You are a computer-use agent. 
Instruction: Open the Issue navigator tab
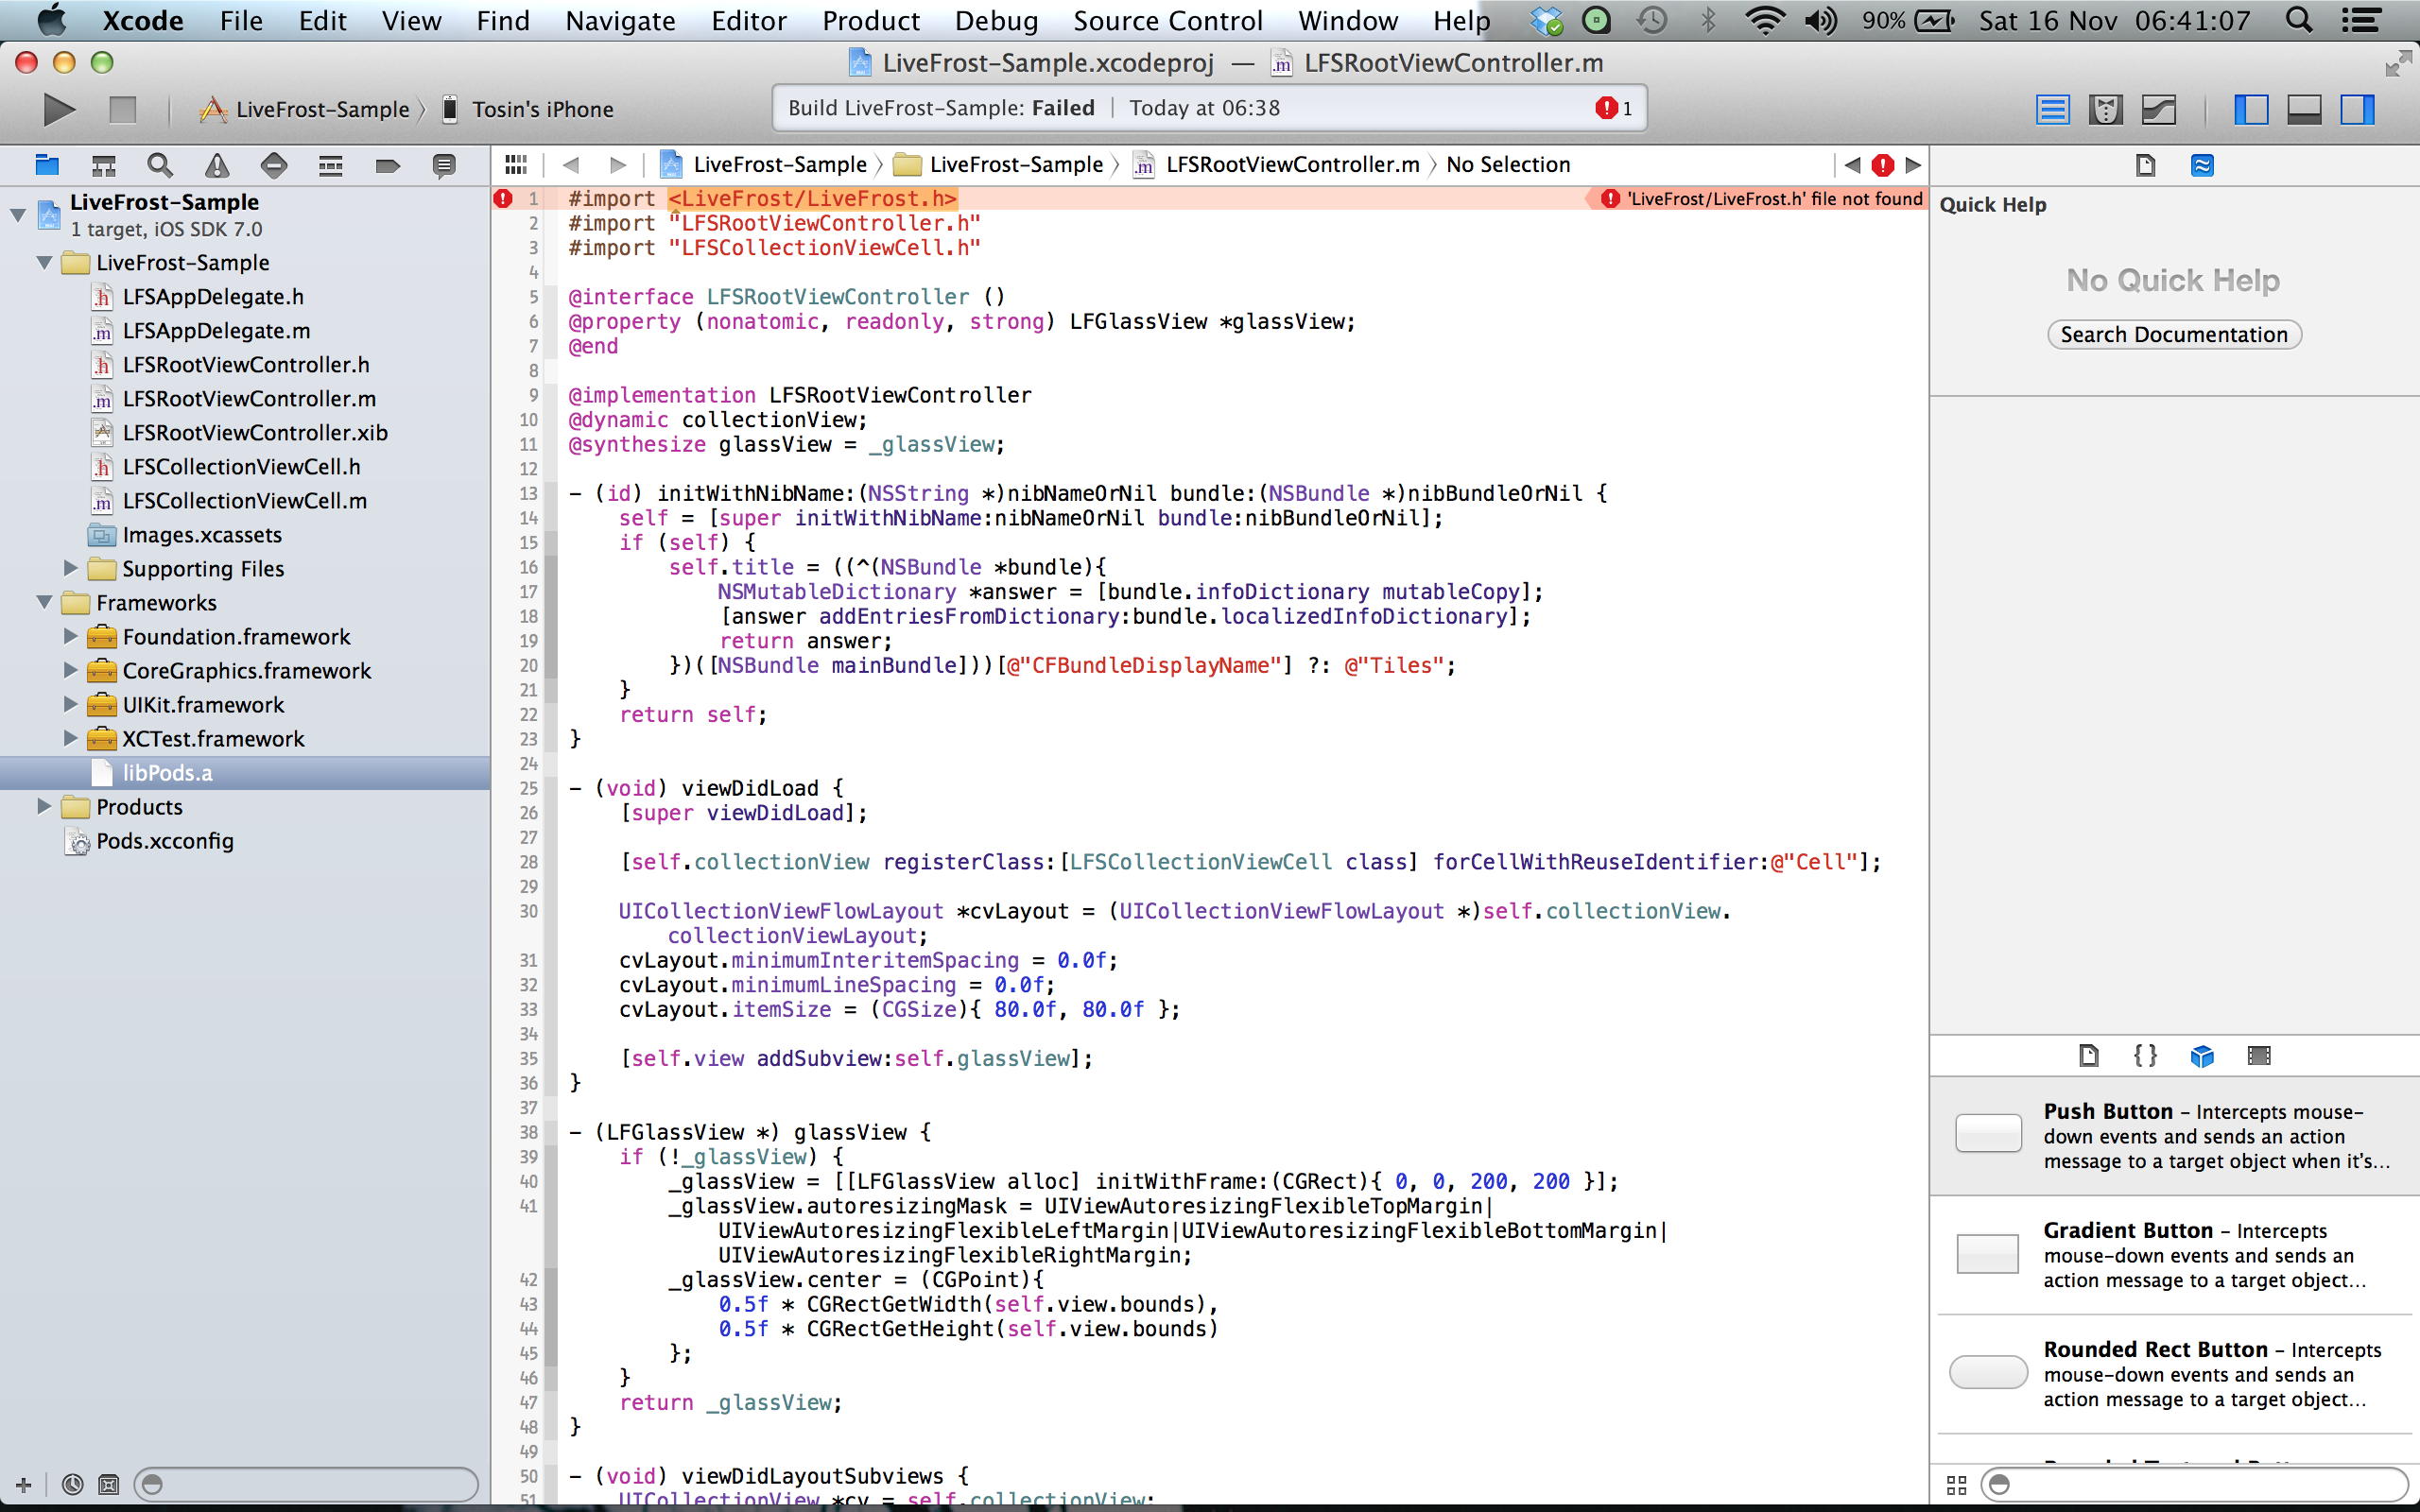pos(217,165)
